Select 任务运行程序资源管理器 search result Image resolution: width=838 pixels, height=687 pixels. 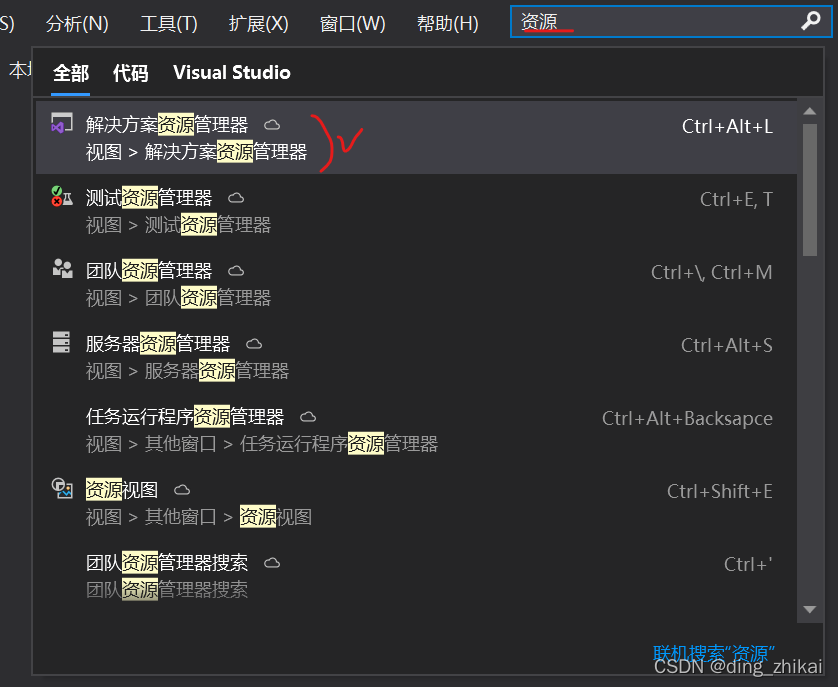point(416,430)
